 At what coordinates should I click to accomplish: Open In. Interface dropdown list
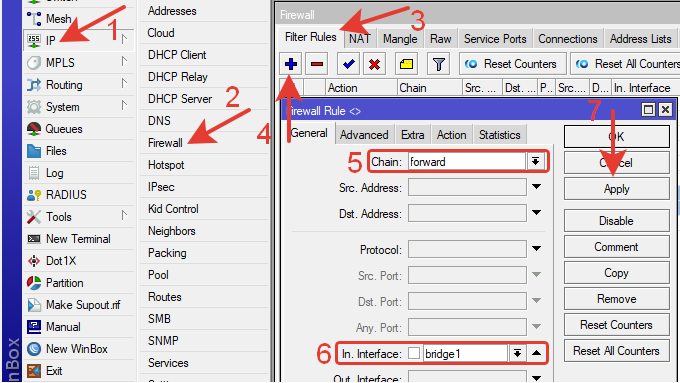coord(517,353)
